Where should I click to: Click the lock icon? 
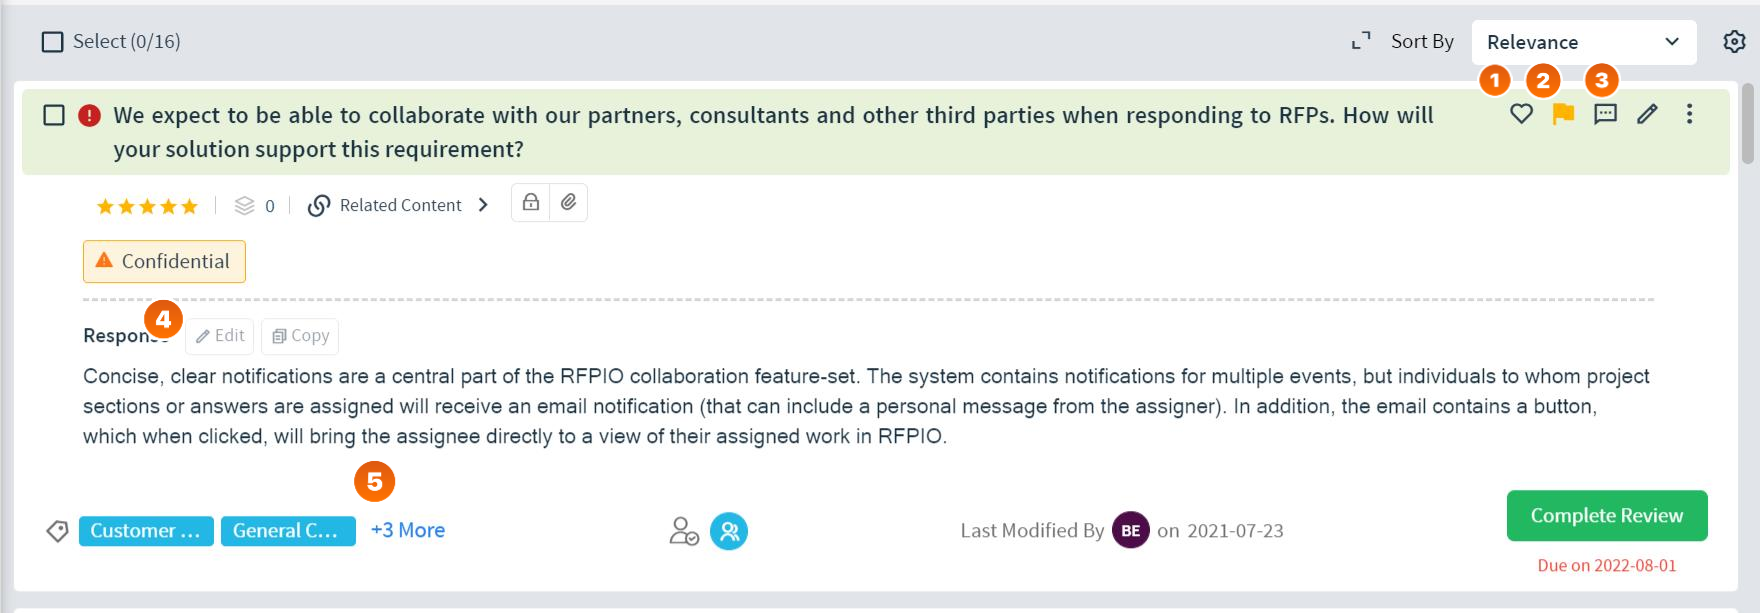[x=531, y=202]
